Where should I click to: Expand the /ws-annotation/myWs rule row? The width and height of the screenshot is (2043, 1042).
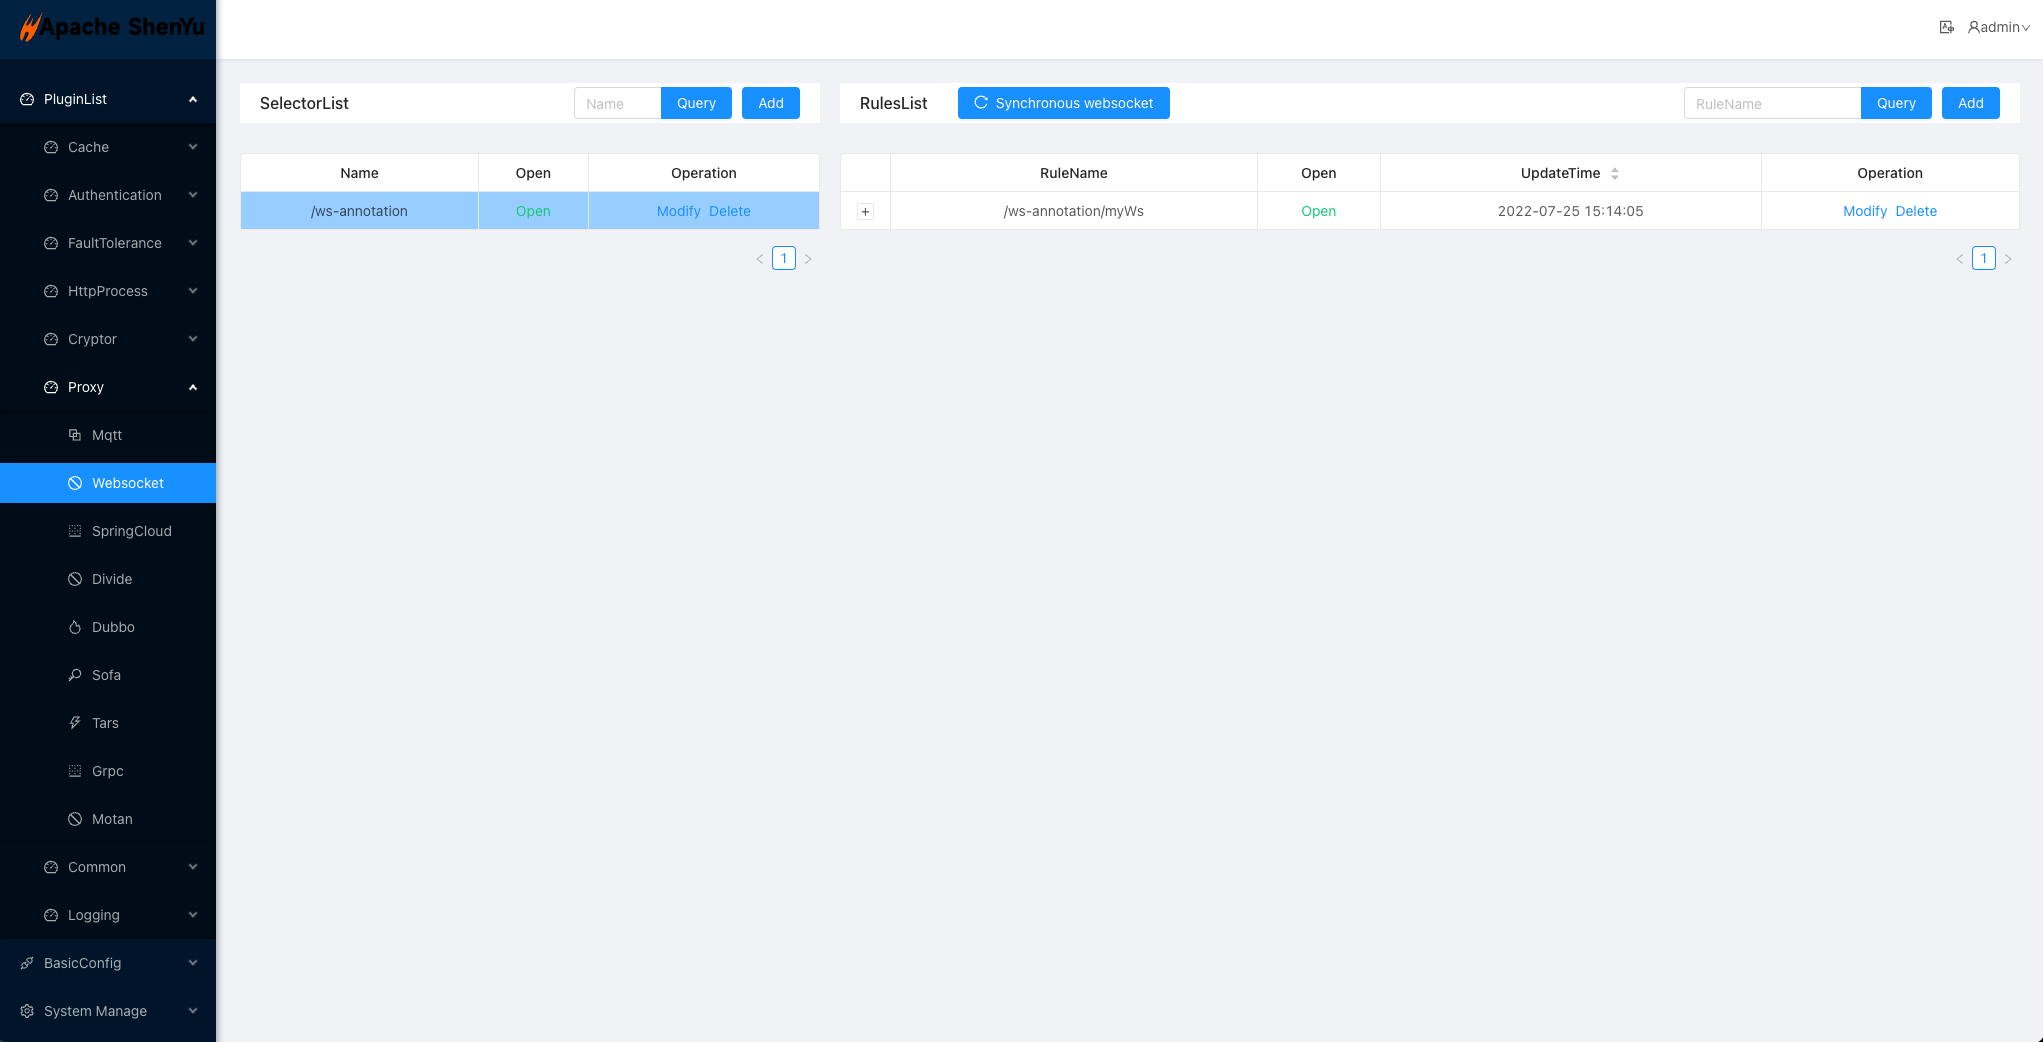(866, 211)
